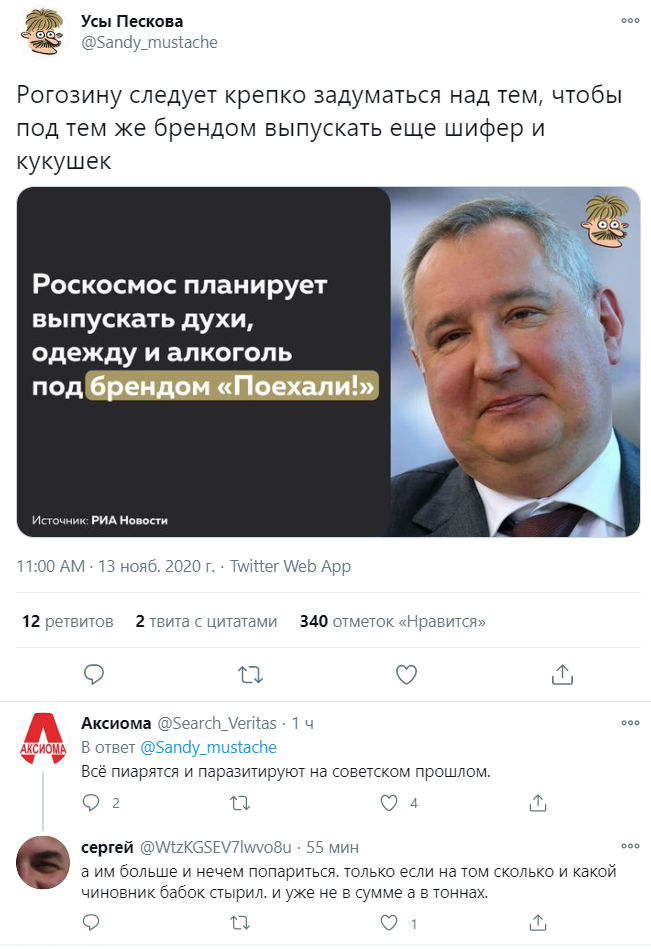
Task: Like сергей's comment with 1 like
Action: coord(389,922)
